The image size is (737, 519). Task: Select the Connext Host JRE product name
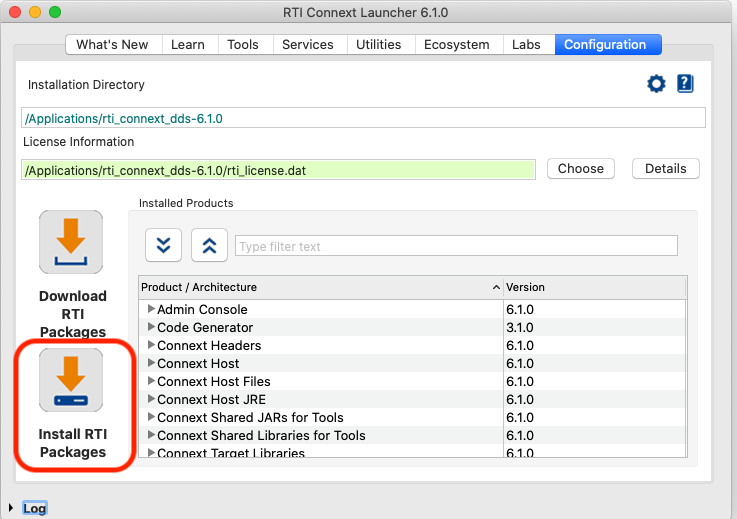(212, 400)
